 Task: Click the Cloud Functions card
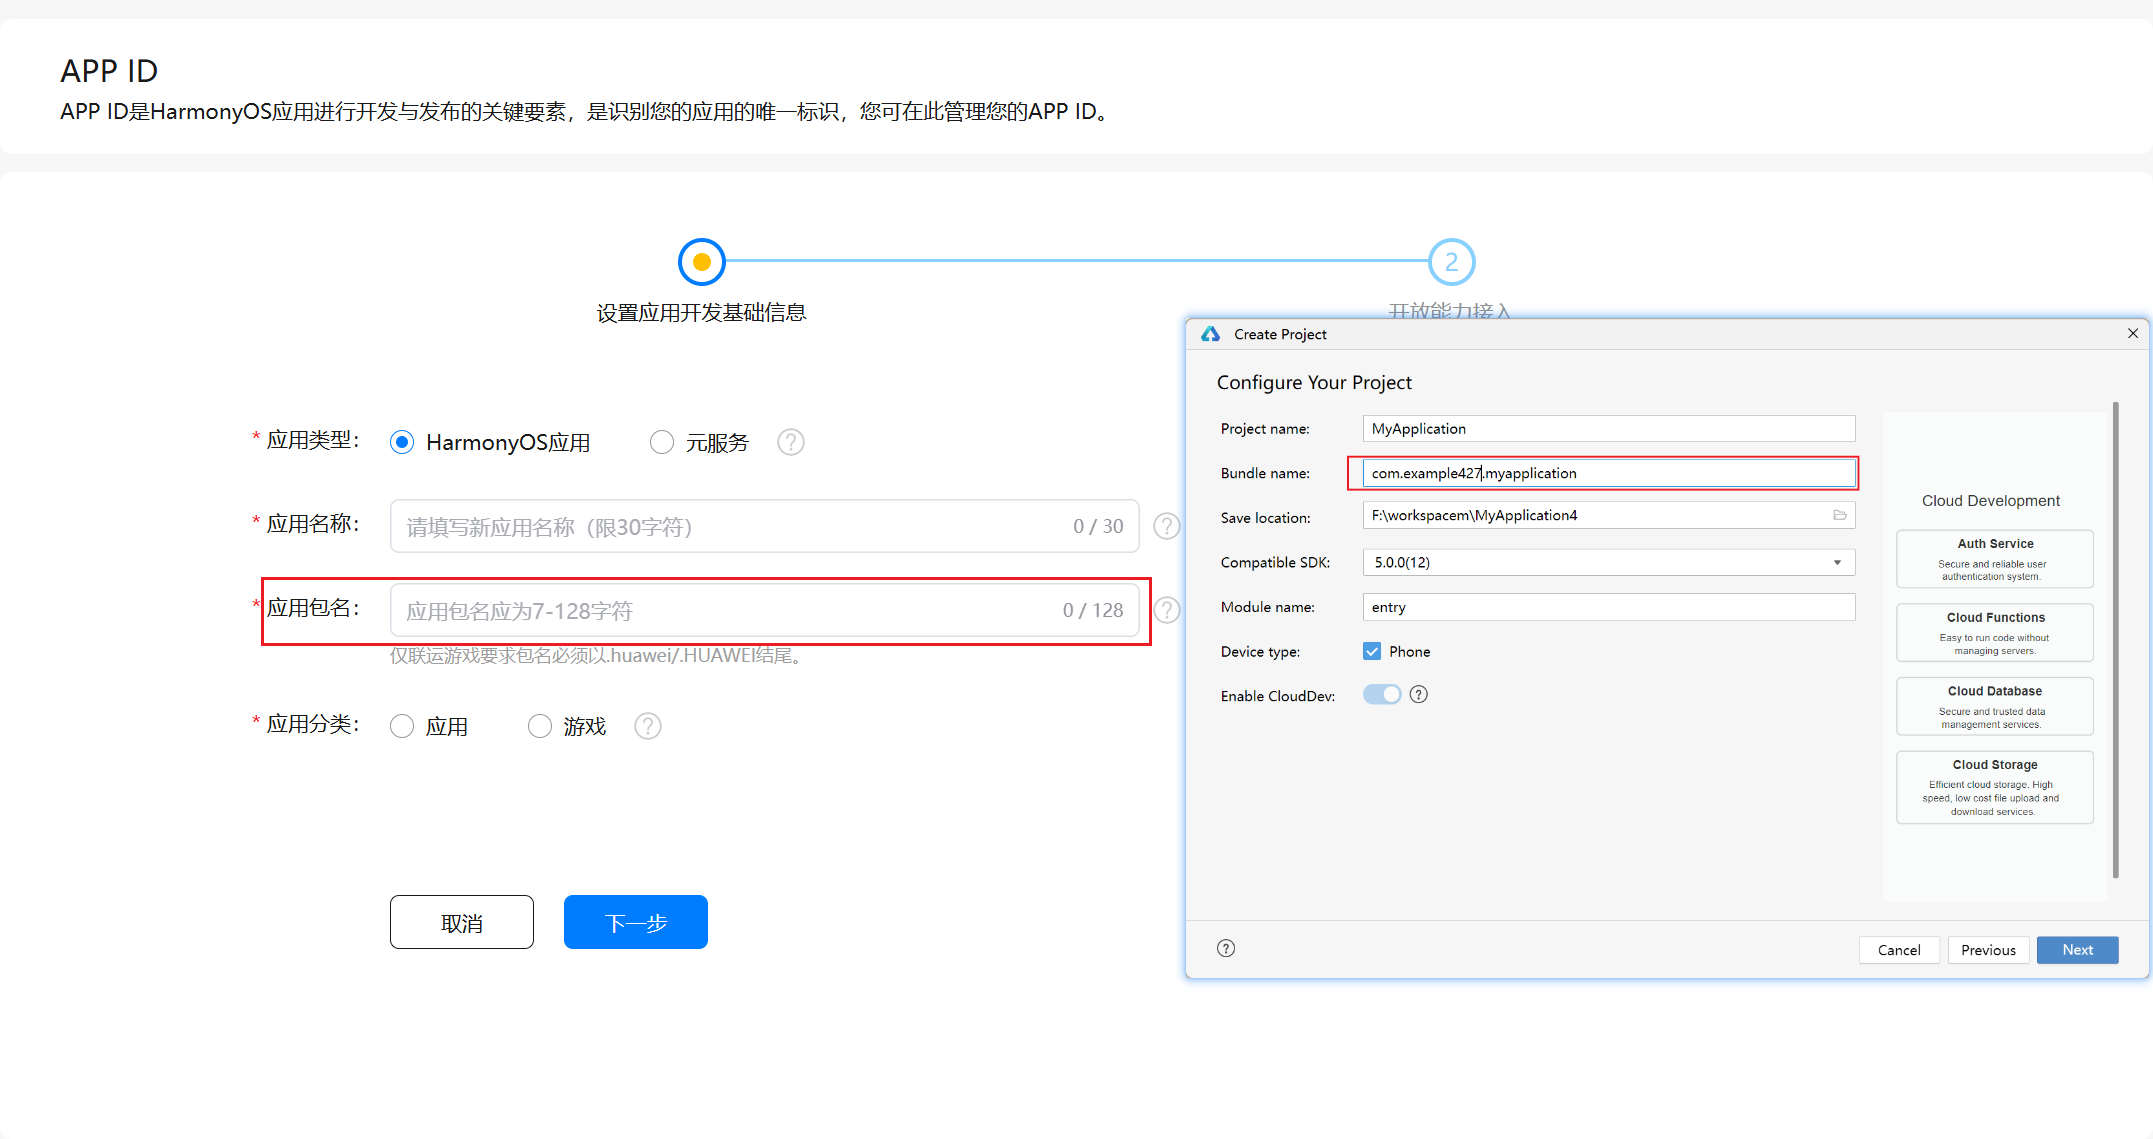(1995, 632)
